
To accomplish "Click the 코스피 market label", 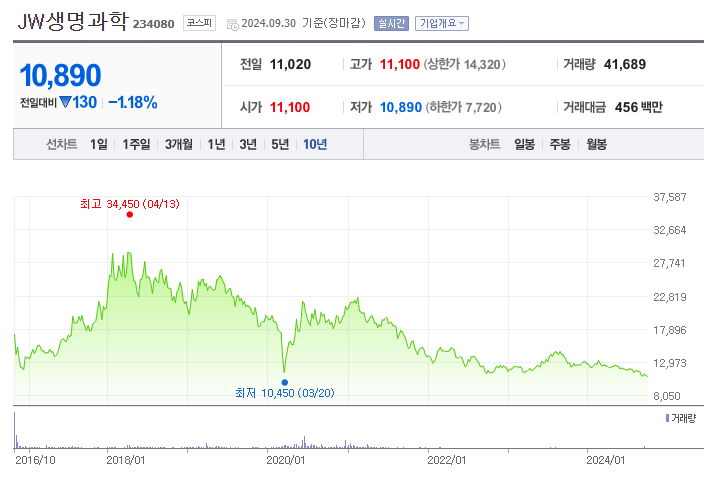I will point(199,23).
